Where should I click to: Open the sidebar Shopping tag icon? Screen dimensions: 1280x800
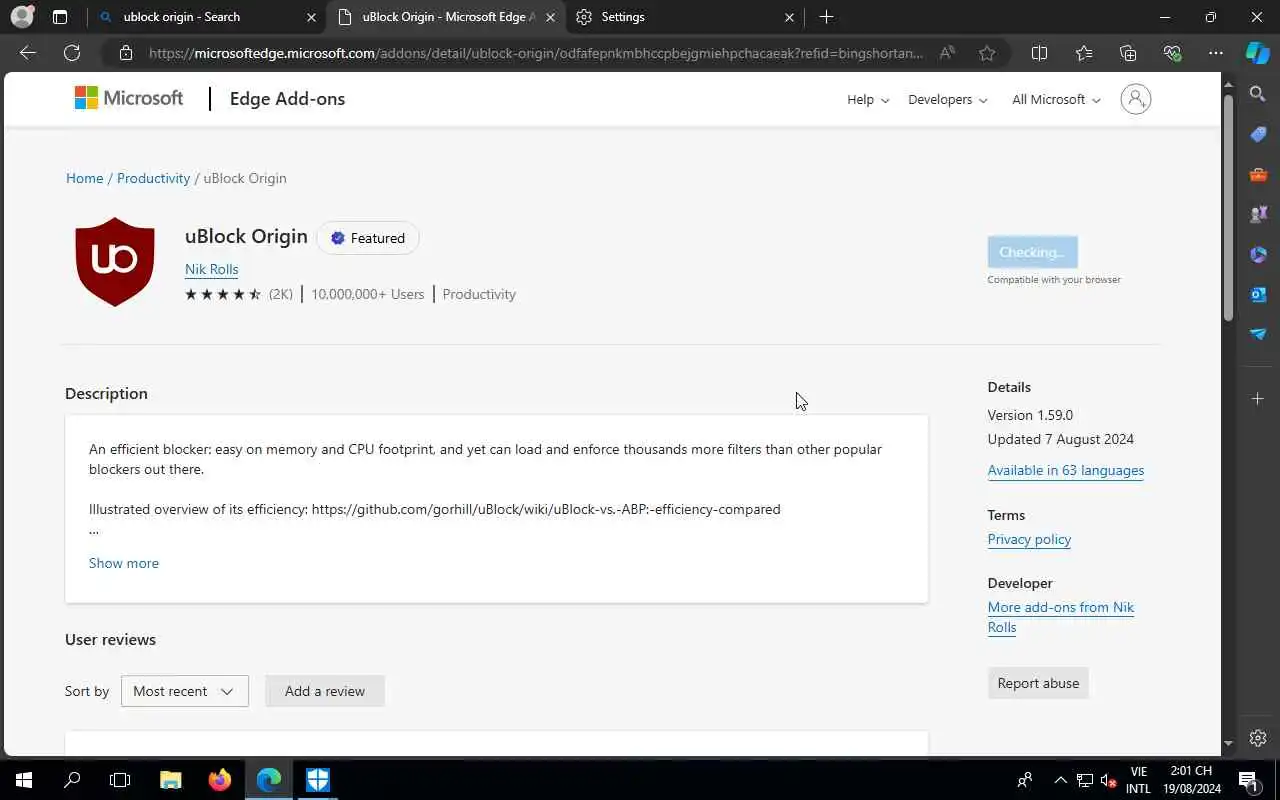pos(1258,134)
